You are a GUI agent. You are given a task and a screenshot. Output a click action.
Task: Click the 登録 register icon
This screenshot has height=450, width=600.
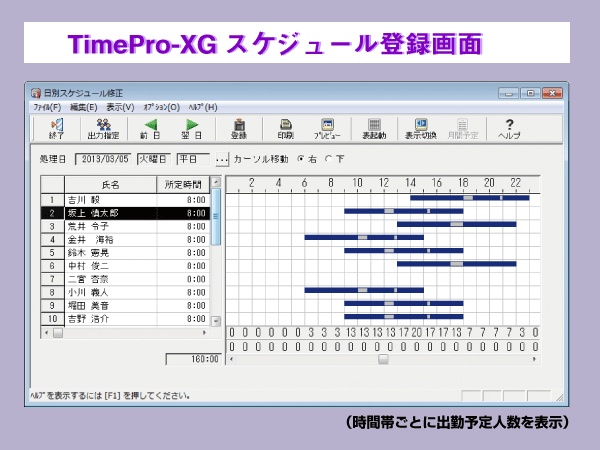(x=239, y=129)
